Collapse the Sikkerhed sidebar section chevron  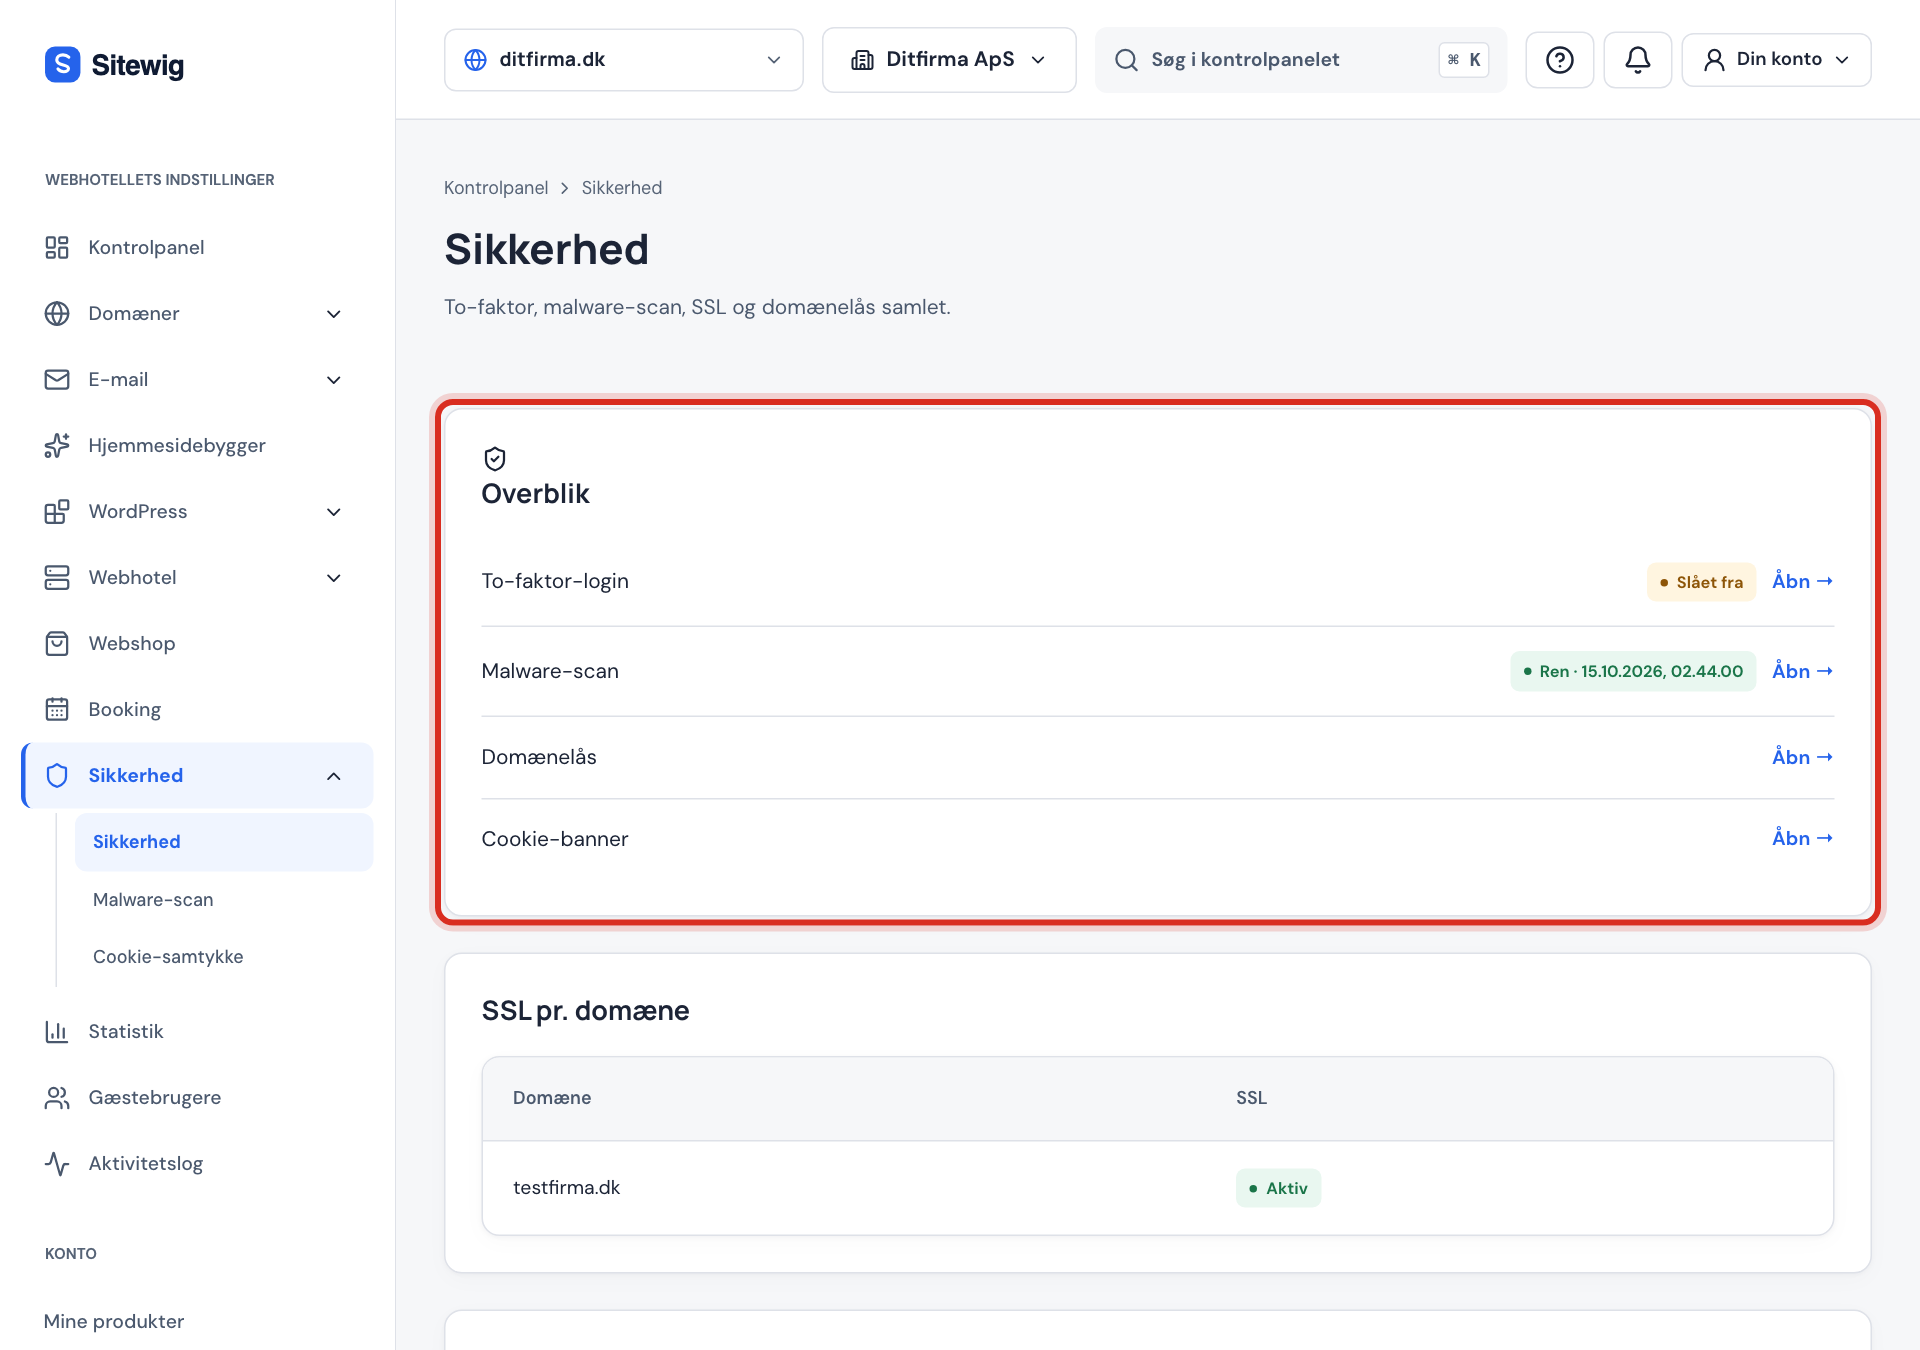pos(334,776)
